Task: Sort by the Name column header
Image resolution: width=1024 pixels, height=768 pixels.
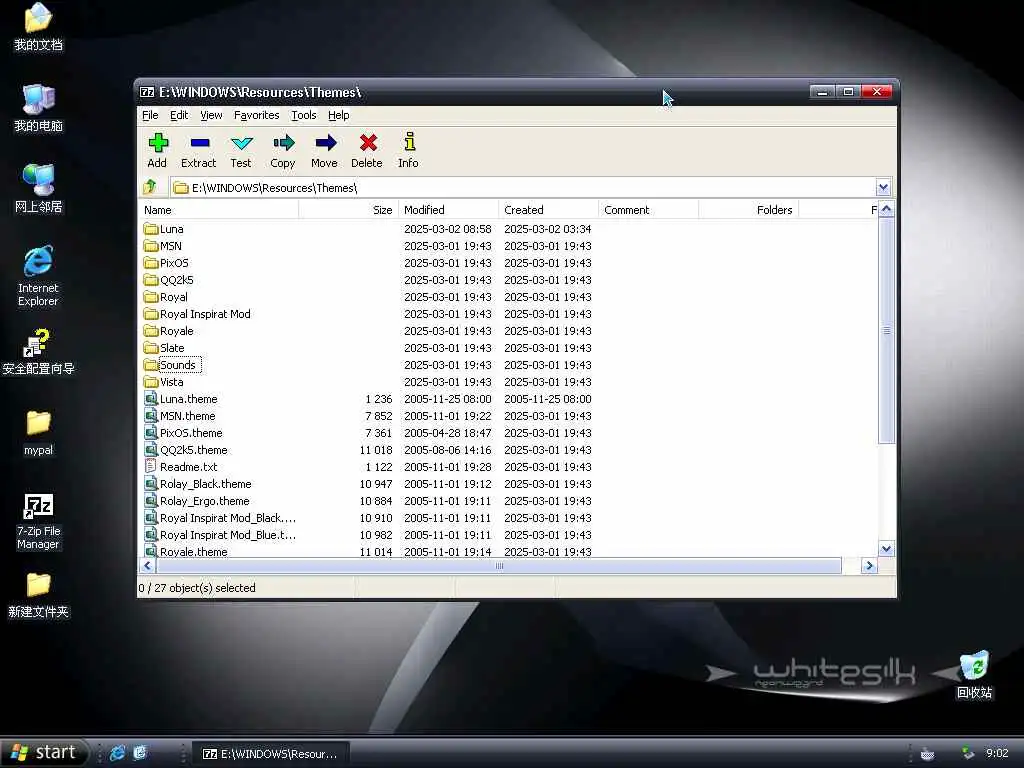Action: pos(219,210)
